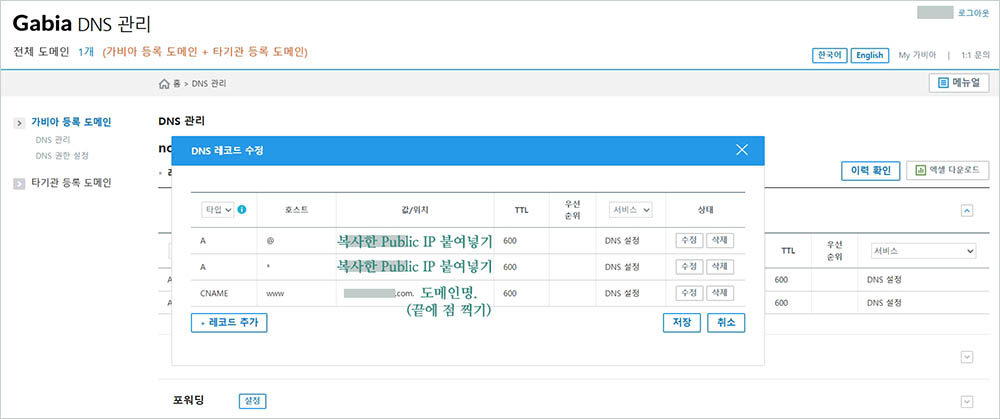This screenshot has width=1000, height=419.
Task: Collapse the DNS records section chevron
Action: coord(967,210)
